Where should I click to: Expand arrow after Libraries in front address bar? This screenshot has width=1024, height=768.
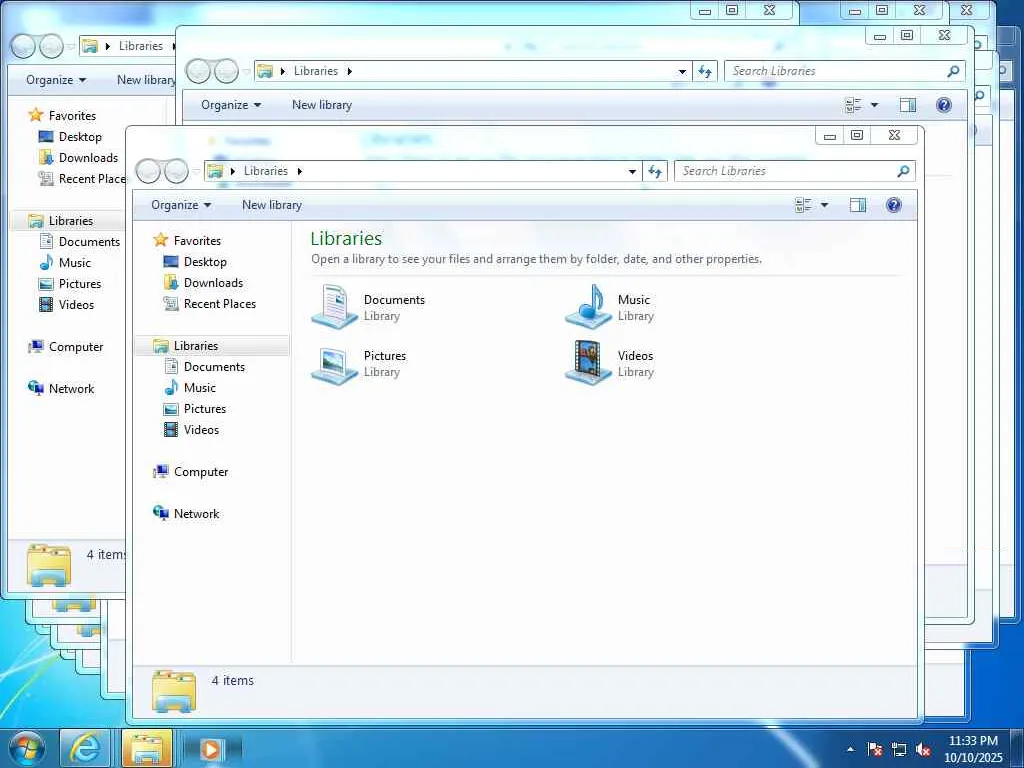[300, 171]
